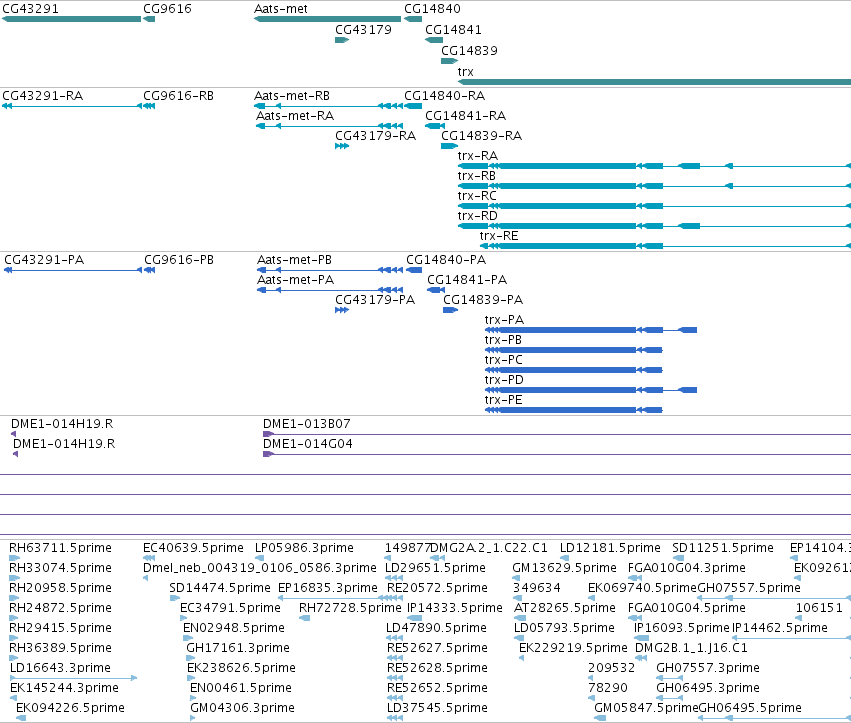Image resolution: width=851 pixels, height=723 pixels.
Task: Click the EK229219.5prime EST label
Action: (x=573, y=648)
